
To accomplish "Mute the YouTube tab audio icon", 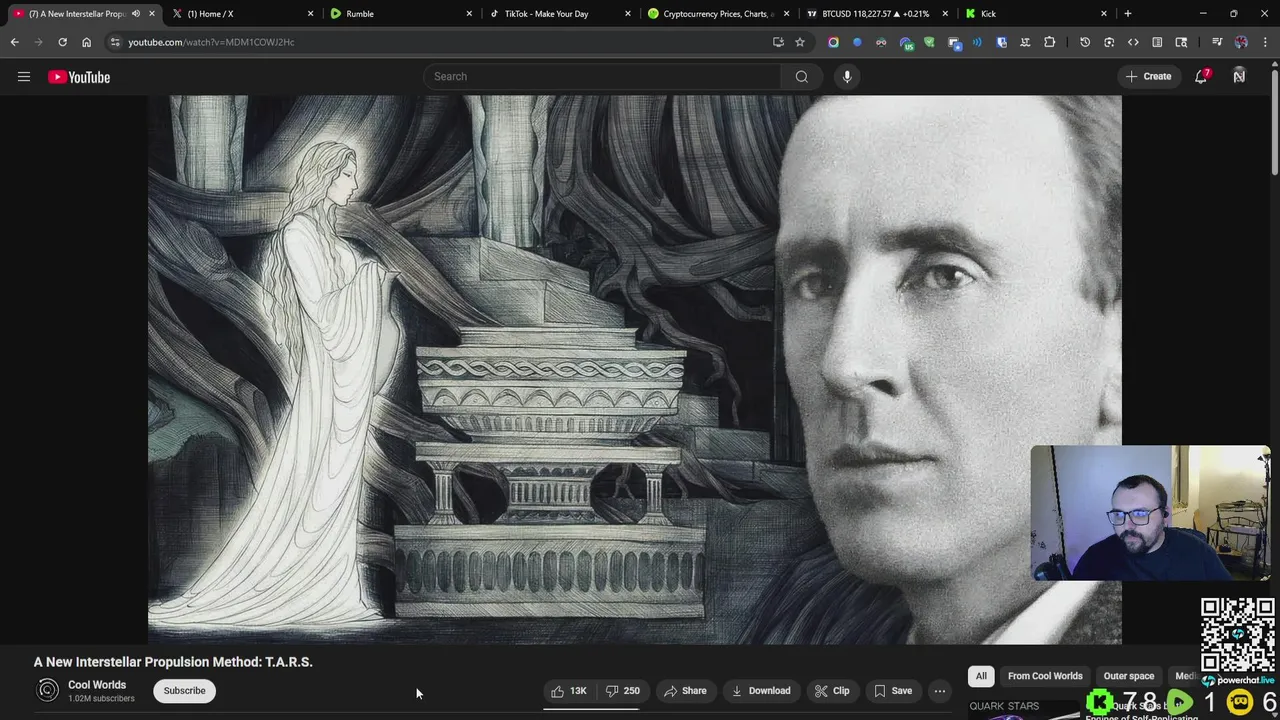I will click(x=136, y=14).
